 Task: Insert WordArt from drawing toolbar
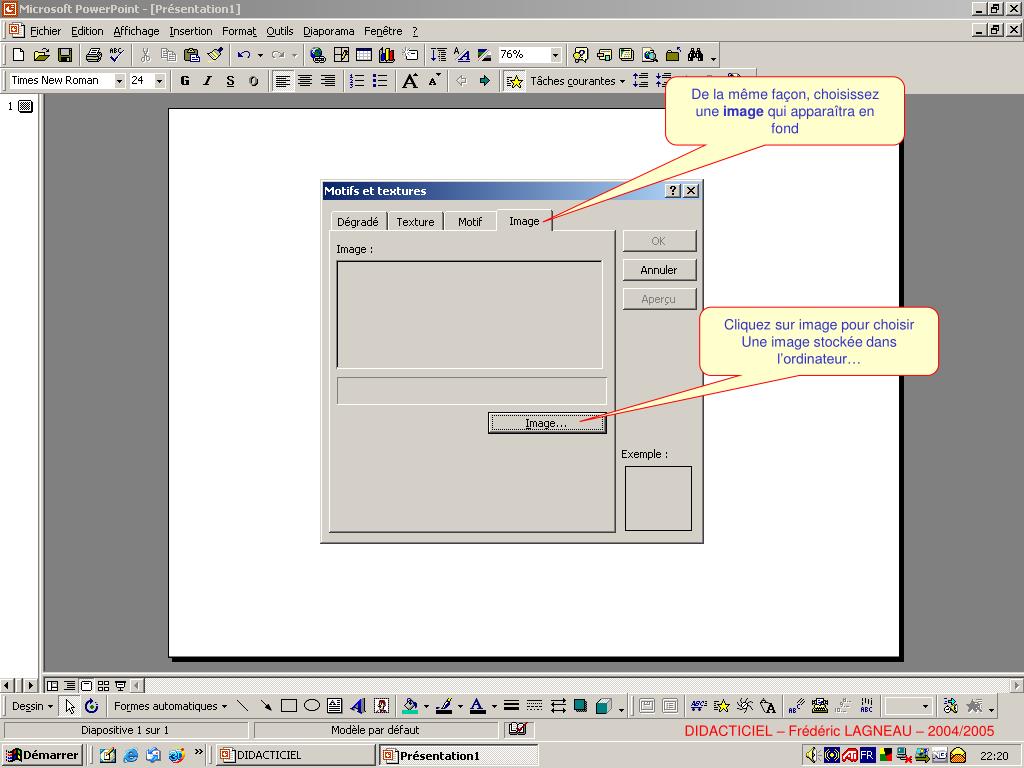358,706
